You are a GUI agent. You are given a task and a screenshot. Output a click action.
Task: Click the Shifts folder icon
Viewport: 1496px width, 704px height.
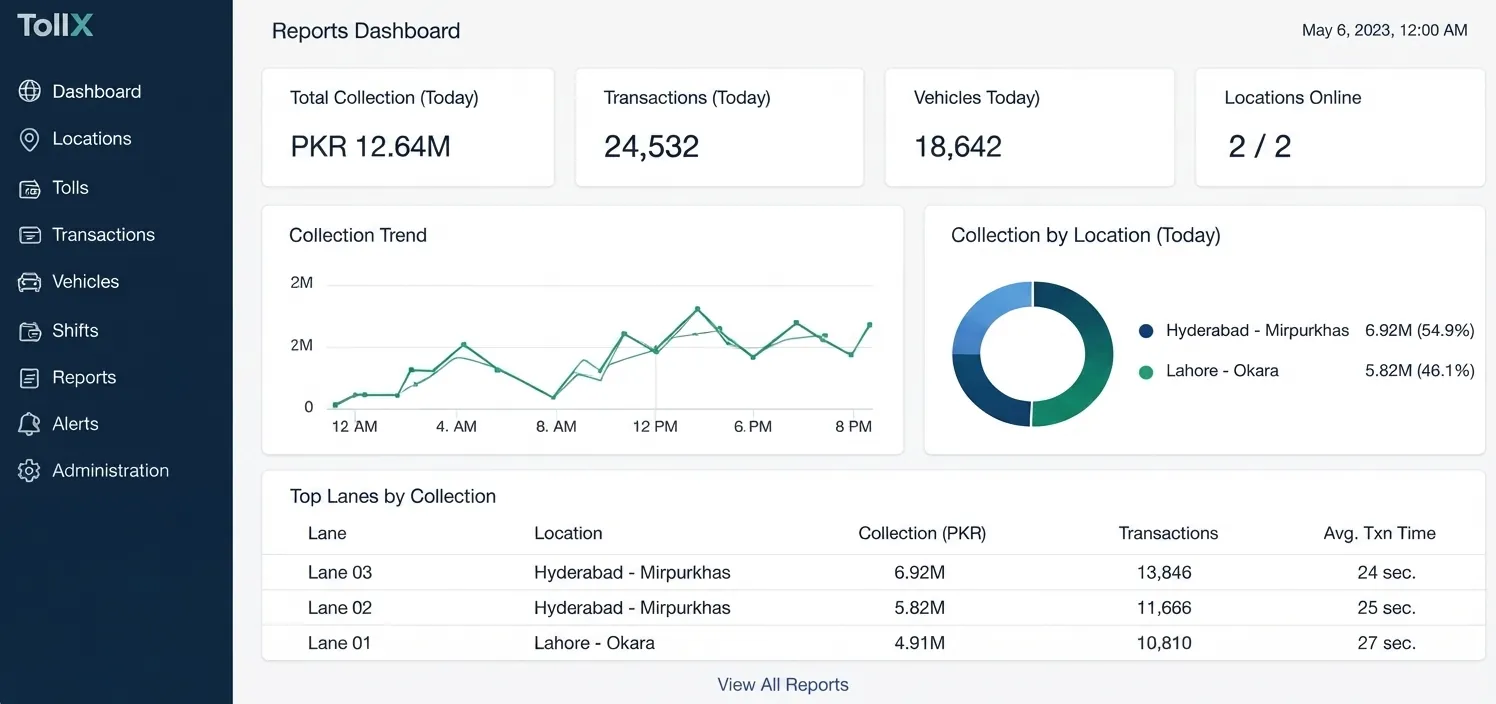pyautogui.click(x=30, y=331)
